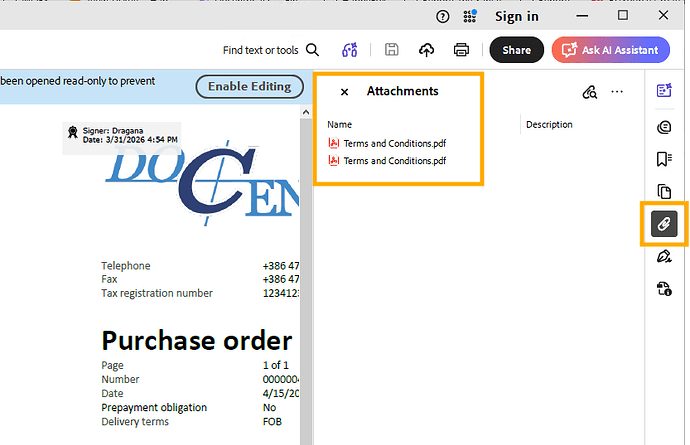Click Sign in

pos(517,17)
